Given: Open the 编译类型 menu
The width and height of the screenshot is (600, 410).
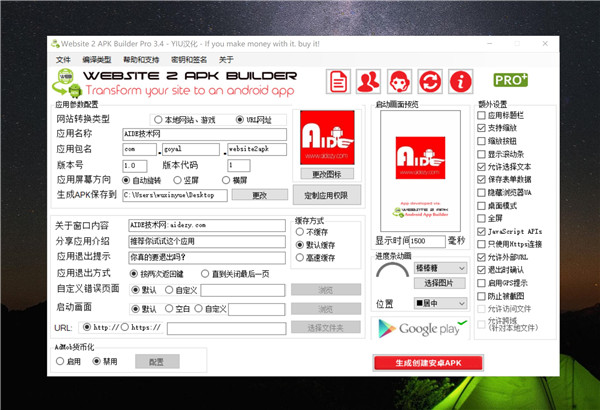Looking at the screenshot, I should [97, 60].
